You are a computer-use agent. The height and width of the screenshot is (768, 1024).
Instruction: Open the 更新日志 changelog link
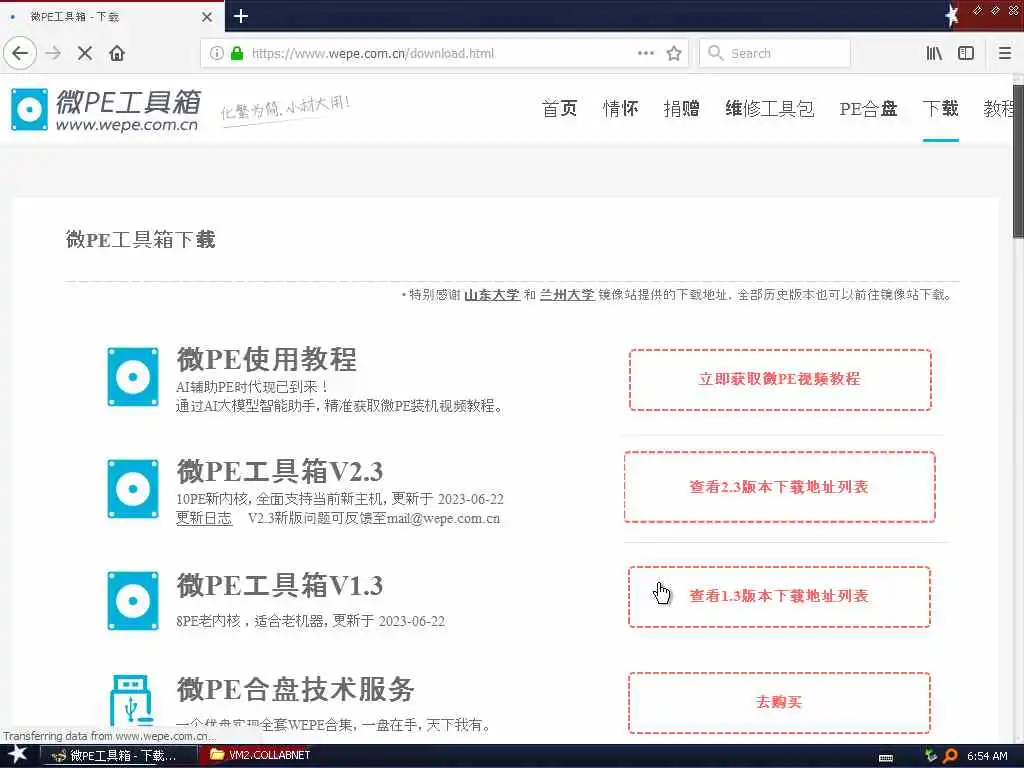coord(204,519)
